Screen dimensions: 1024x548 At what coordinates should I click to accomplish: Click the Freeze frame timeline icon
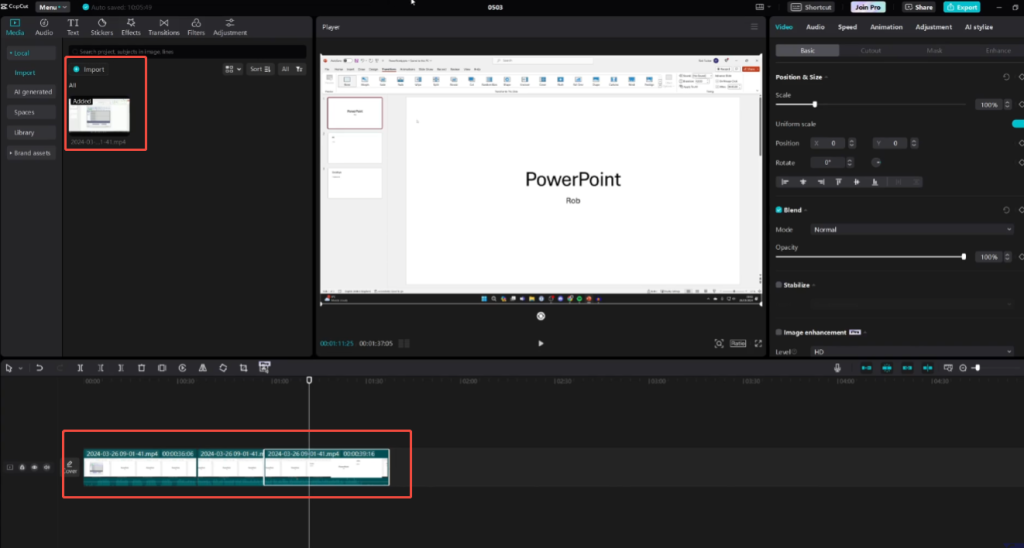[x=162, y=368]
